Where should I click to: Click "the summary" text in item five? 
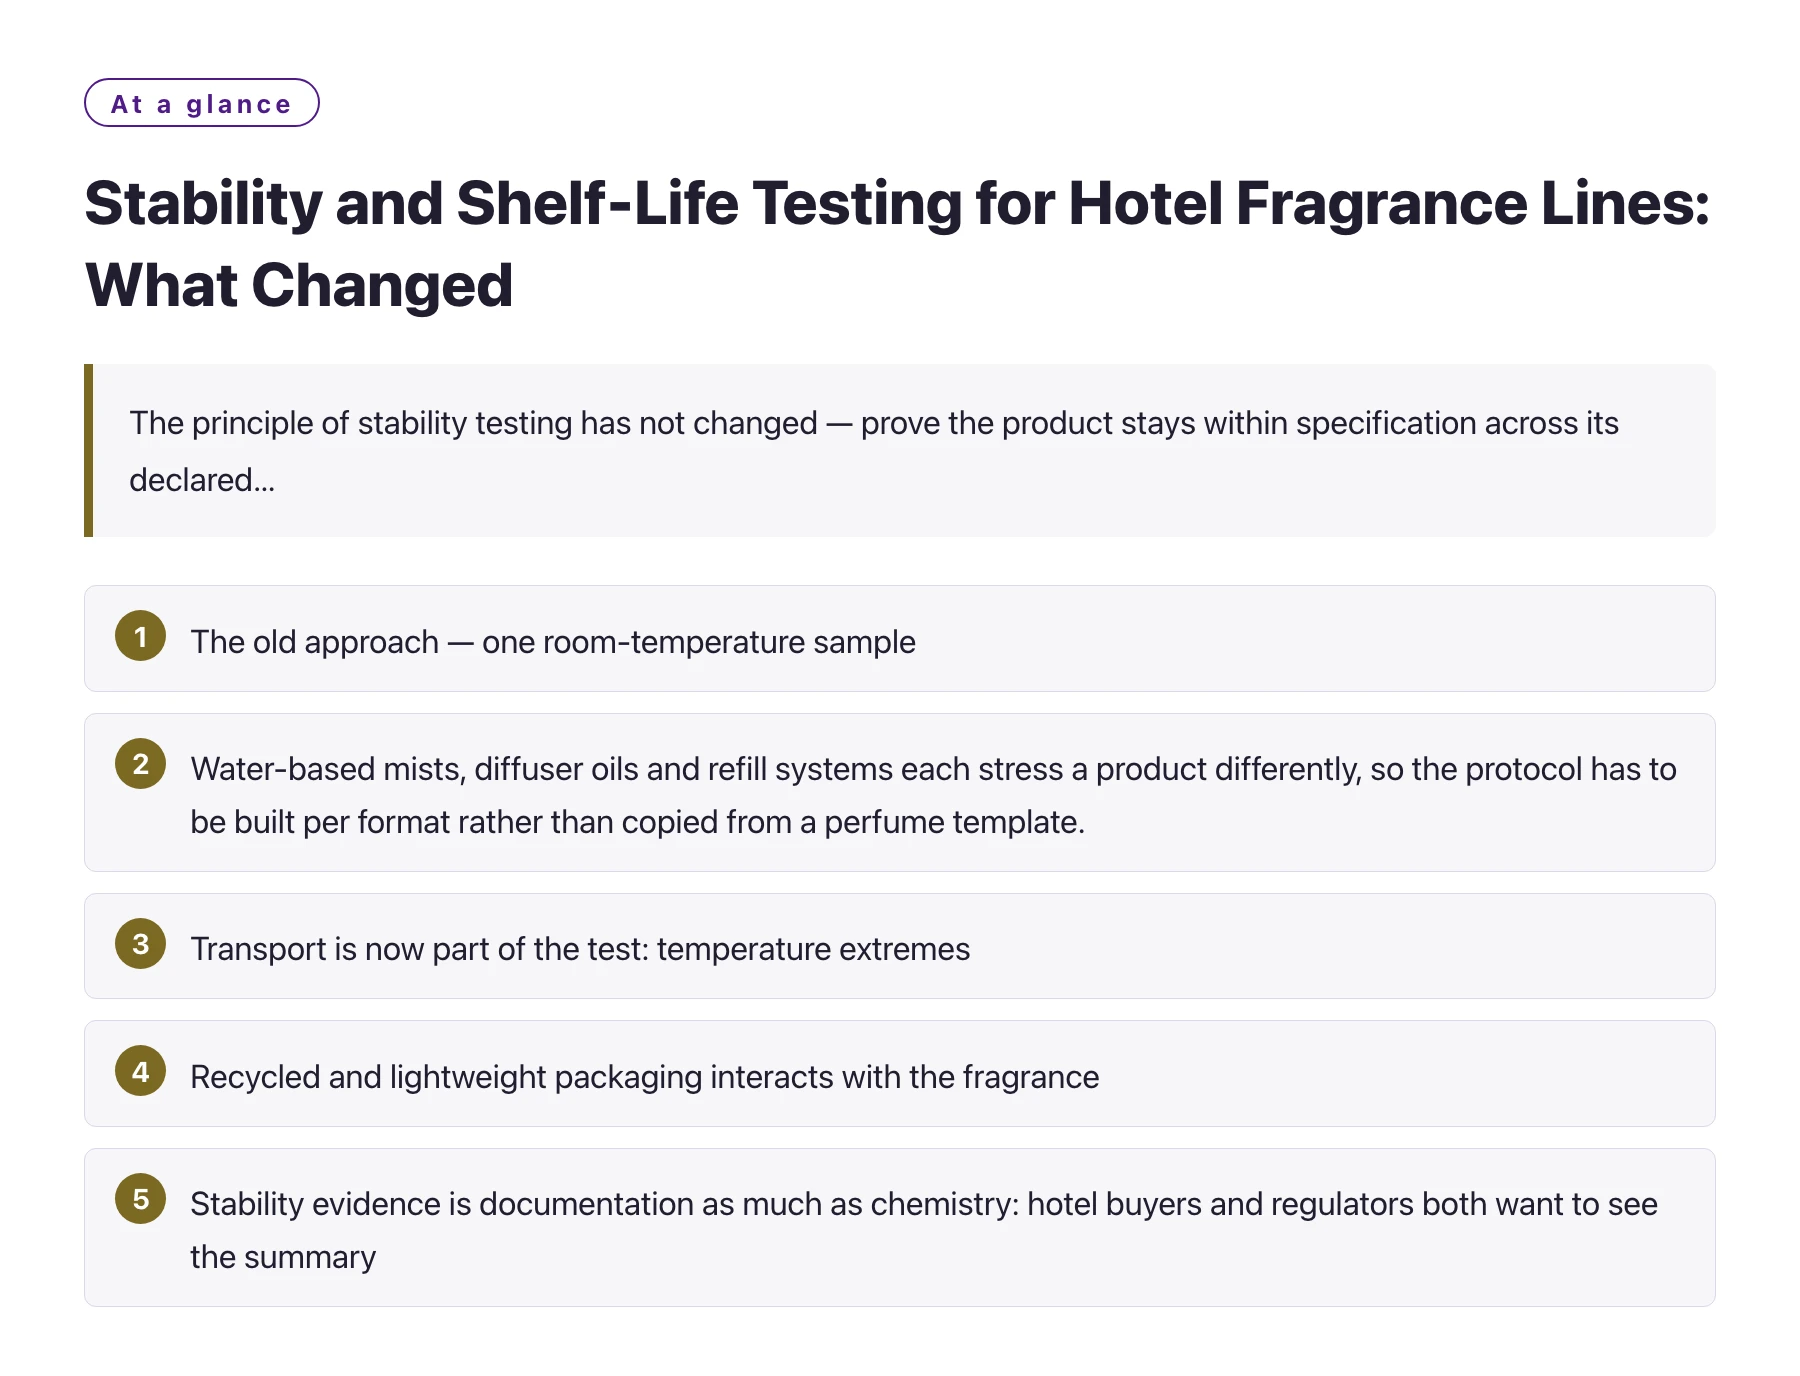tap(283, 1257)
